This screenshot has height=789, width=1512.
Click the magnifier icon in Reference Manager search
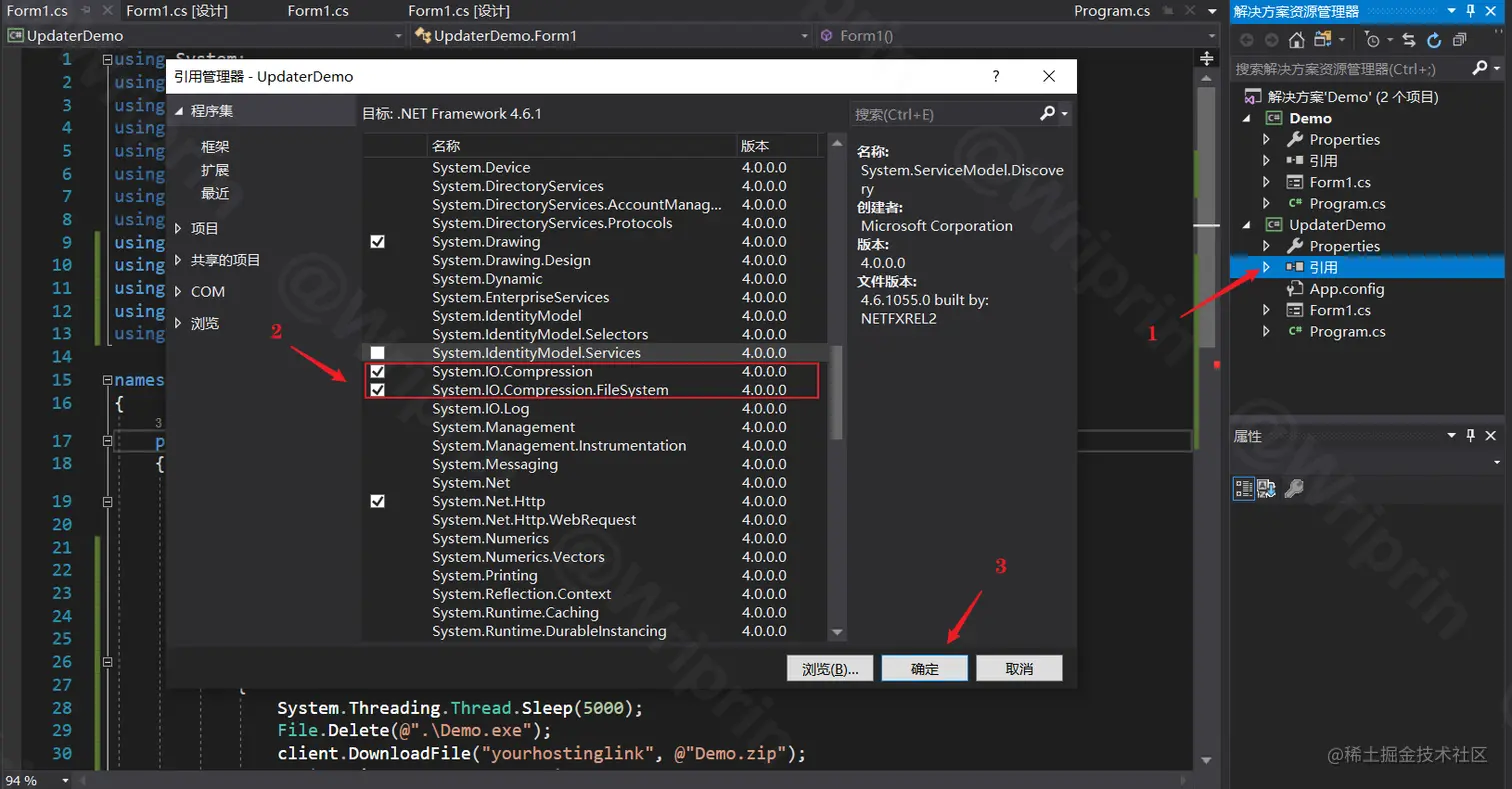pyautogui.click(x=1047, y=114)
